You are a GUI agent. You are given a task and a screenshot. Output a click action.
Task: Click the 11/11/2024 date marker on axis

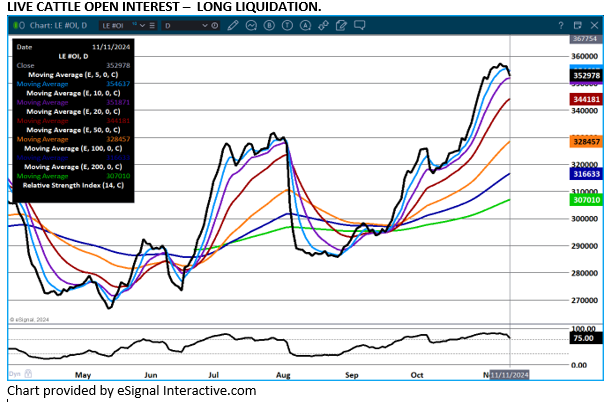[510, 374]
